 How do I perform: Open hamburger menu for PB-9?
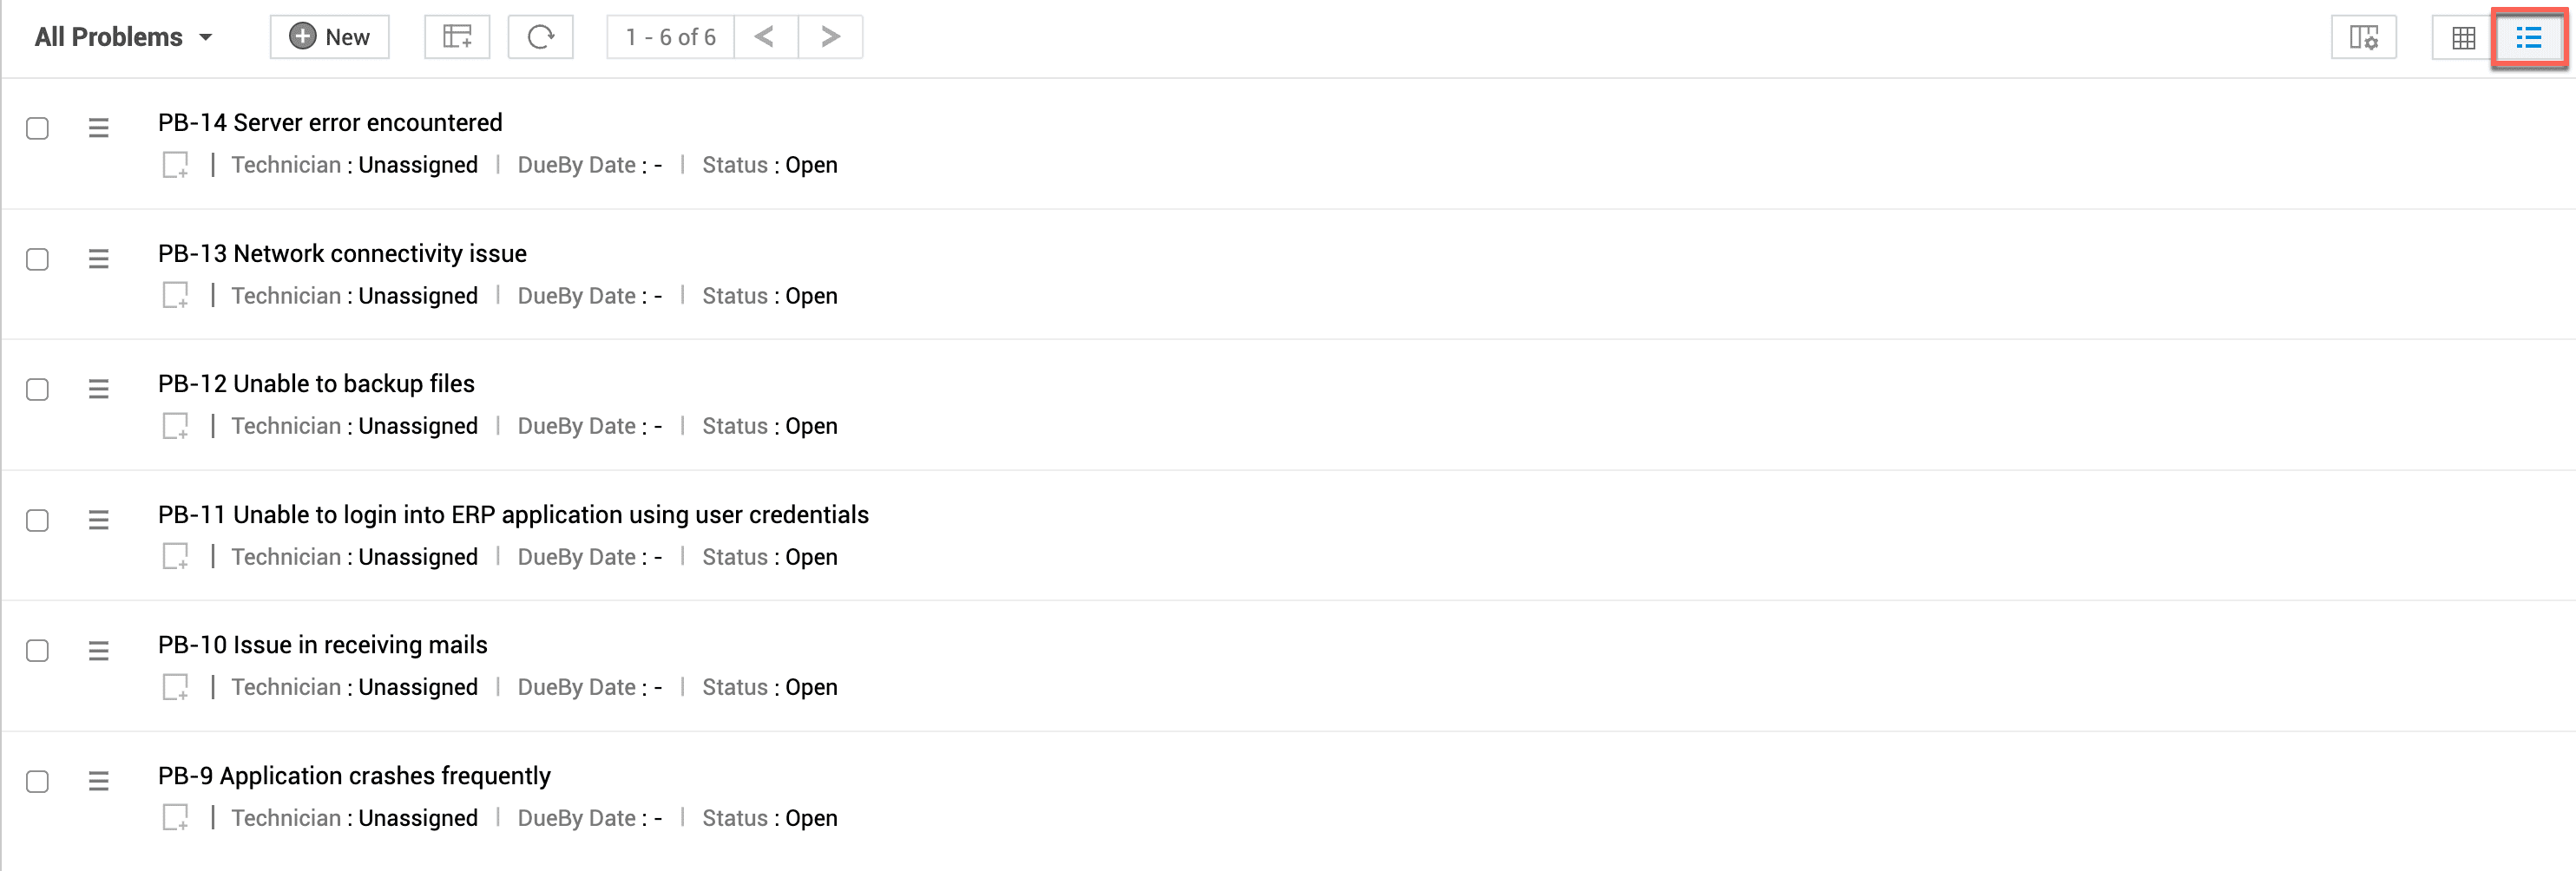pyautogui.click(x=98, y=781)
